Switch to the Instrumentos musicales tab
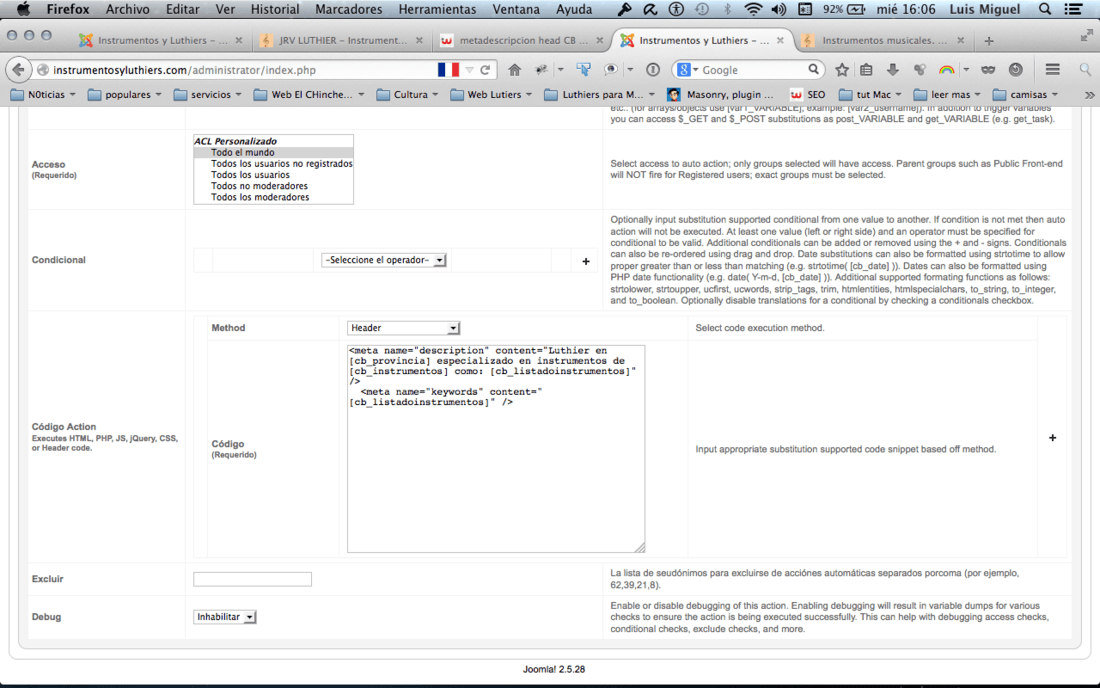 pyautogui.click(x=883, y=41)
